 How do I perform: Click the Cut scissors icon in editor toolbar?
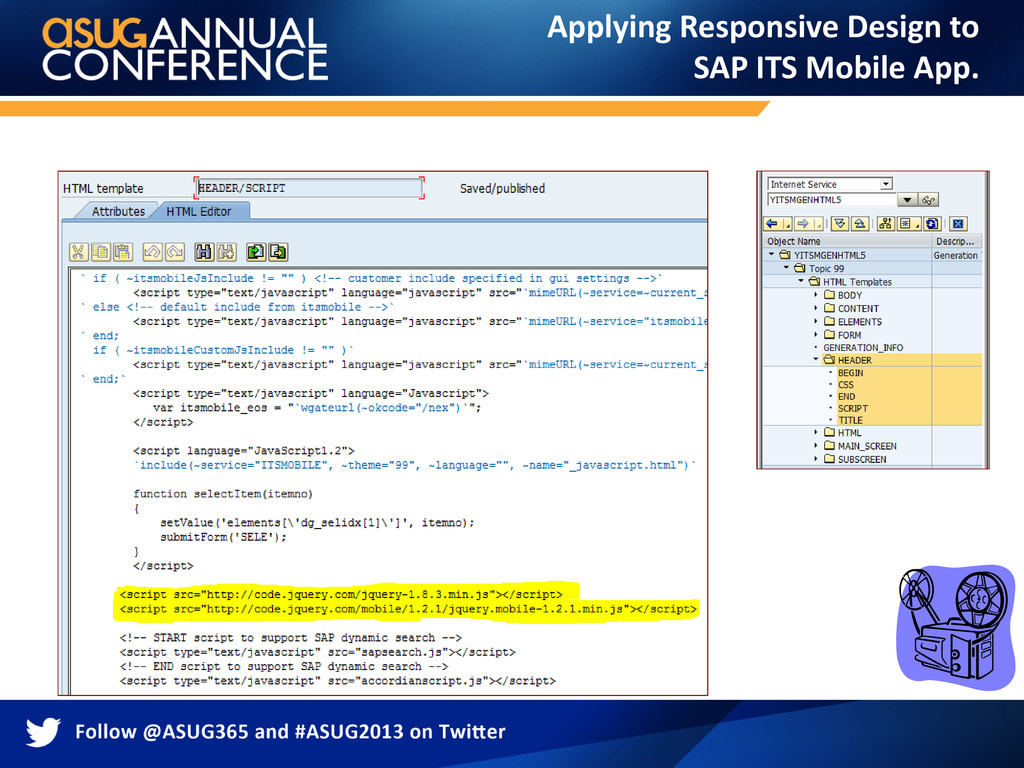pyautogui.click(x=78, y=251)
